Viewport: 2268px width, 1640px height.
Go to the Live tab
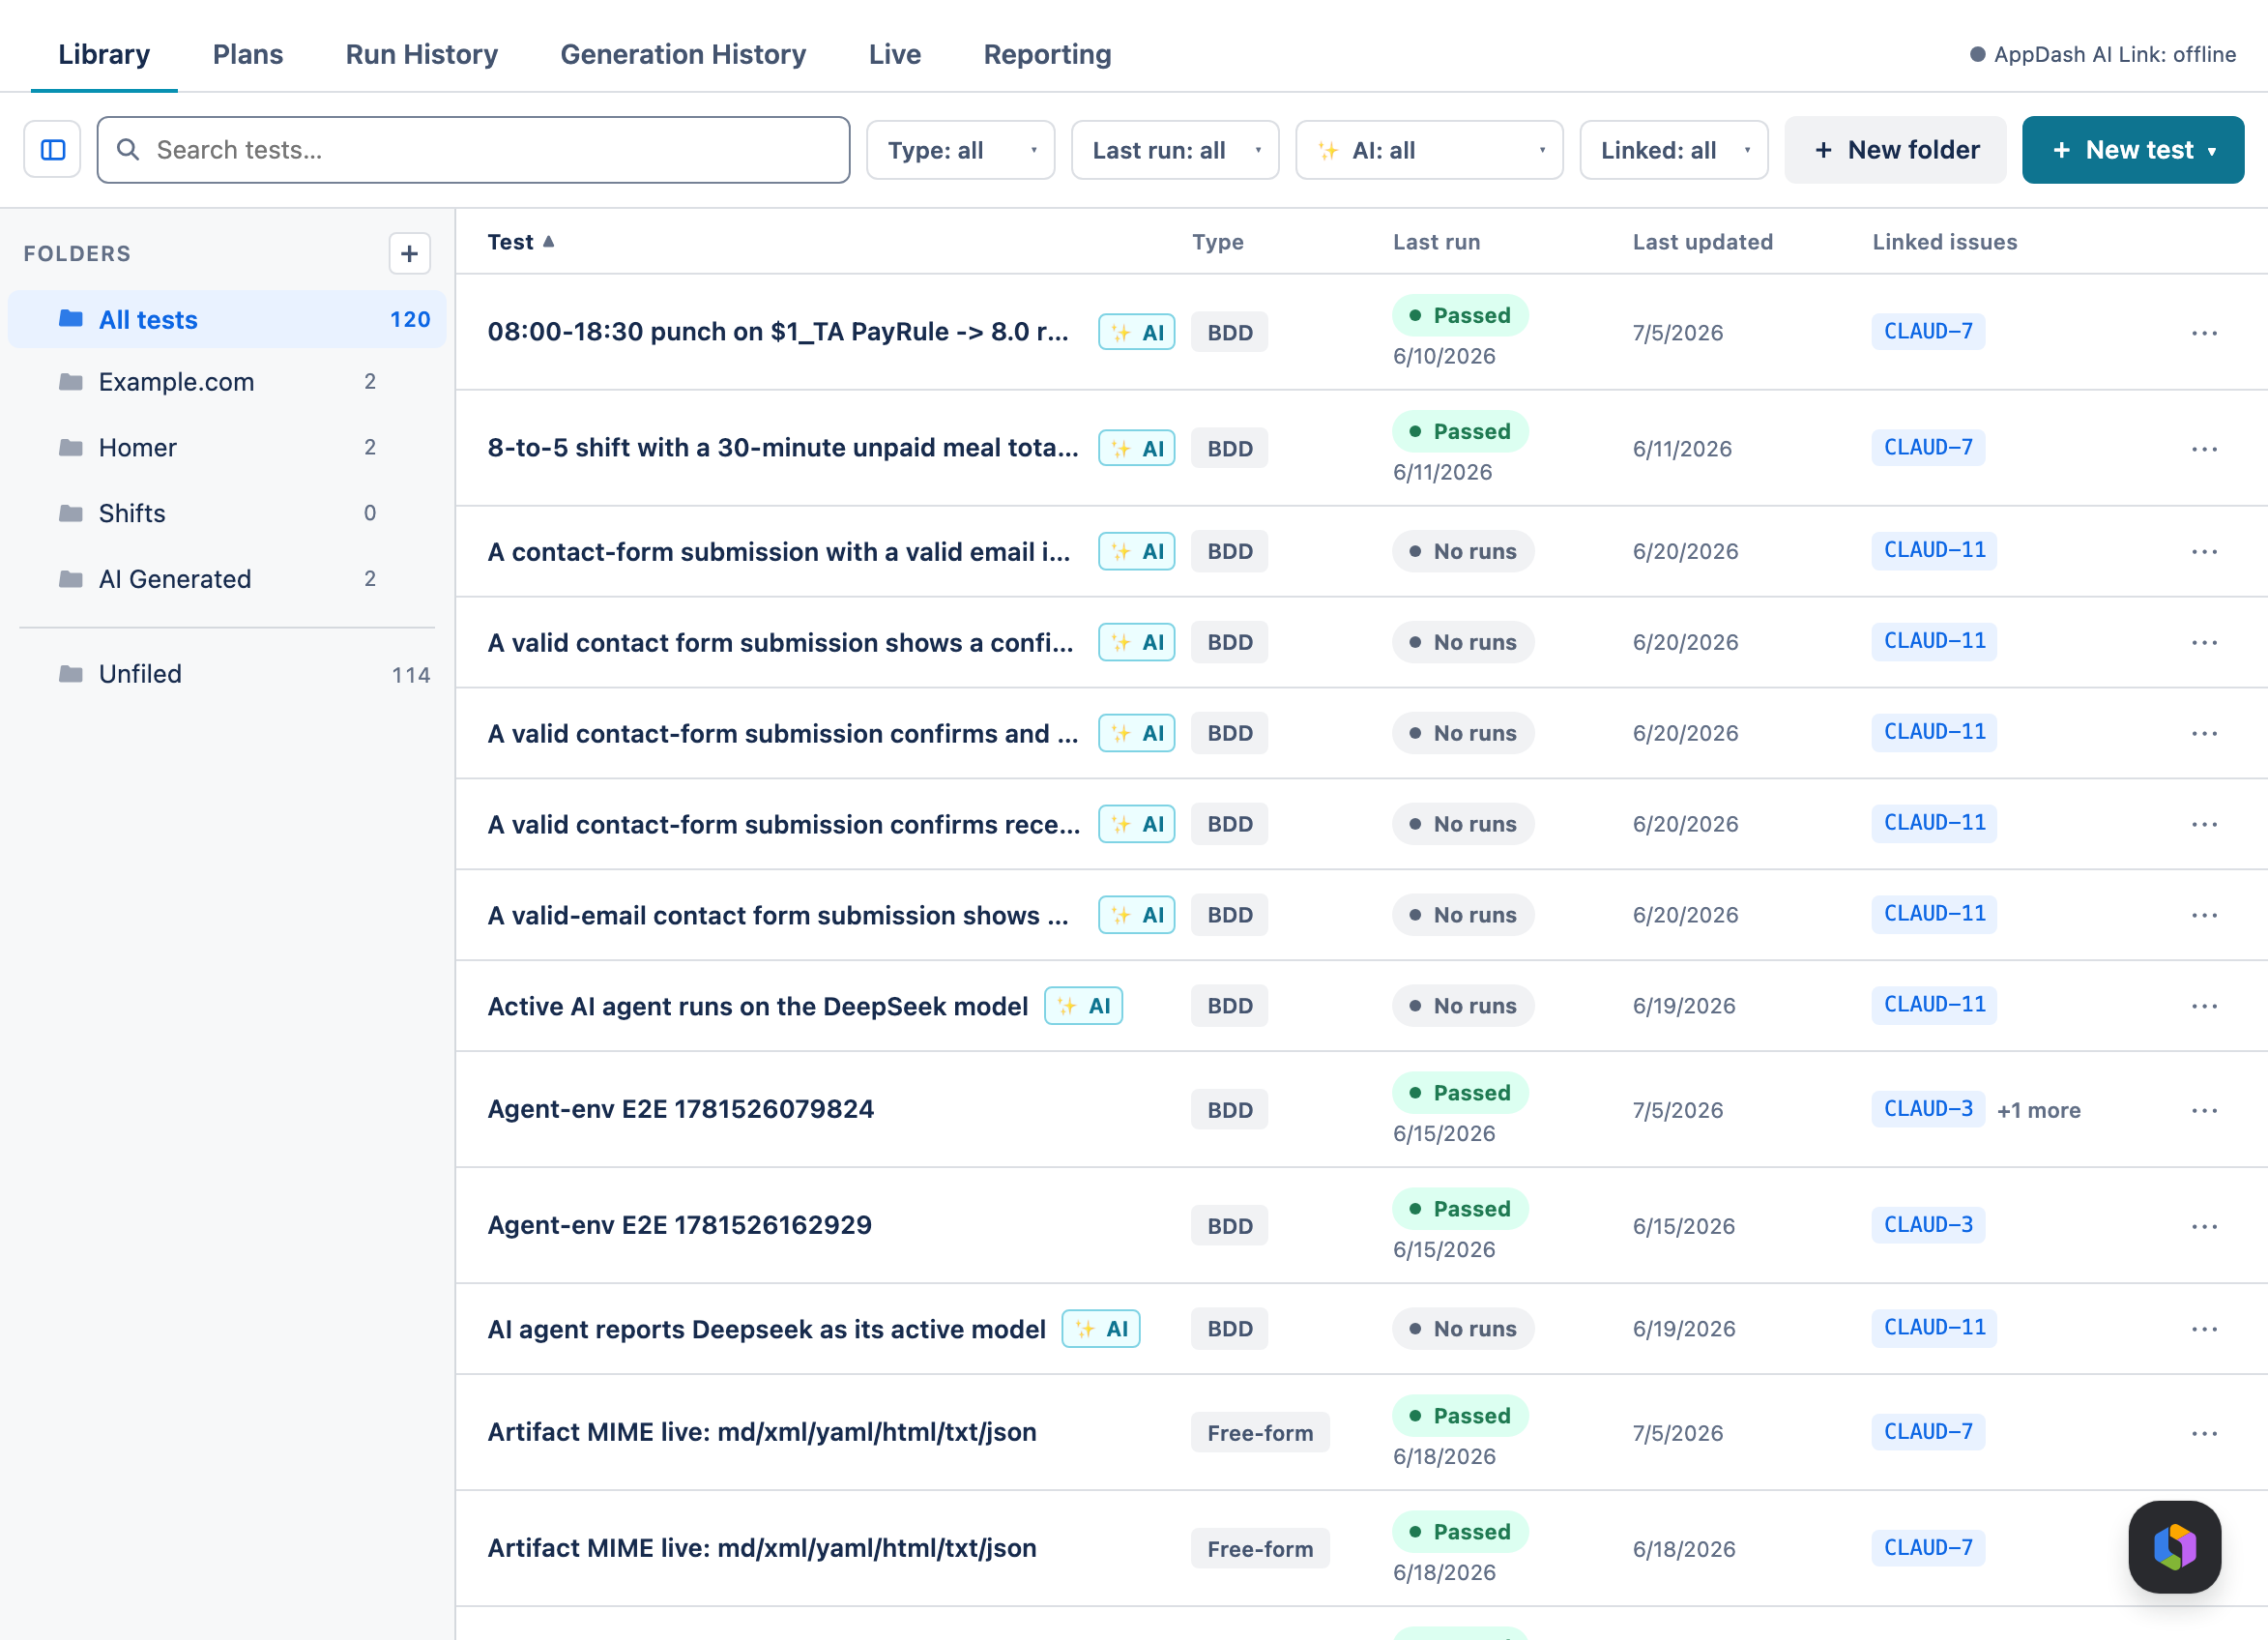pos(894,54)
